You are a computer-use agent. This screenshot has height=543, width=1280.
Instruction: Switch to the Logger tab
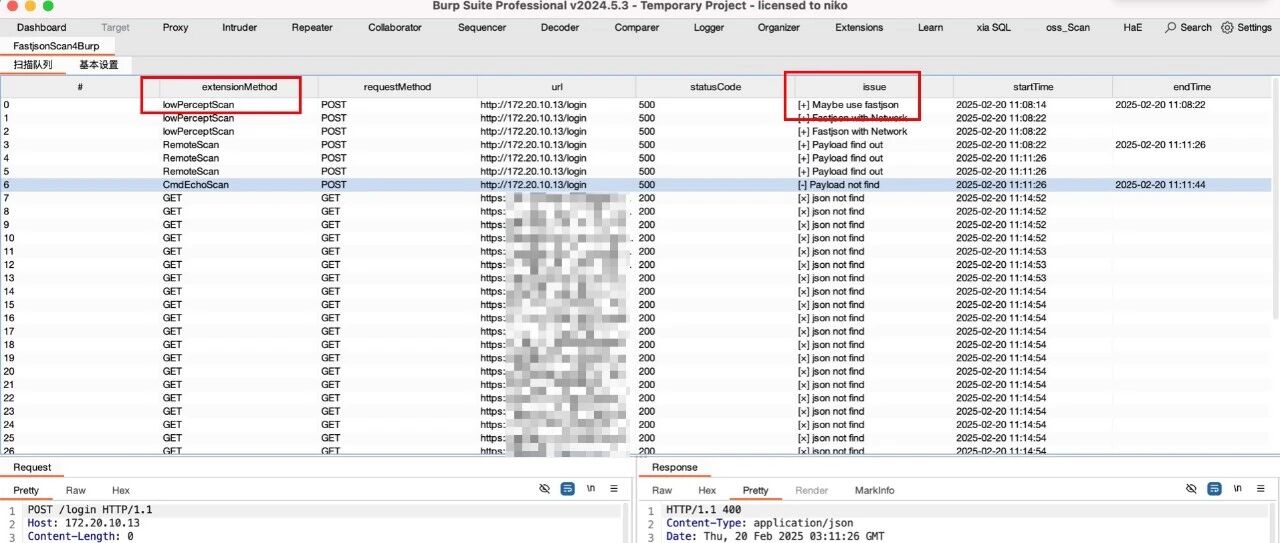coord(709,28)
